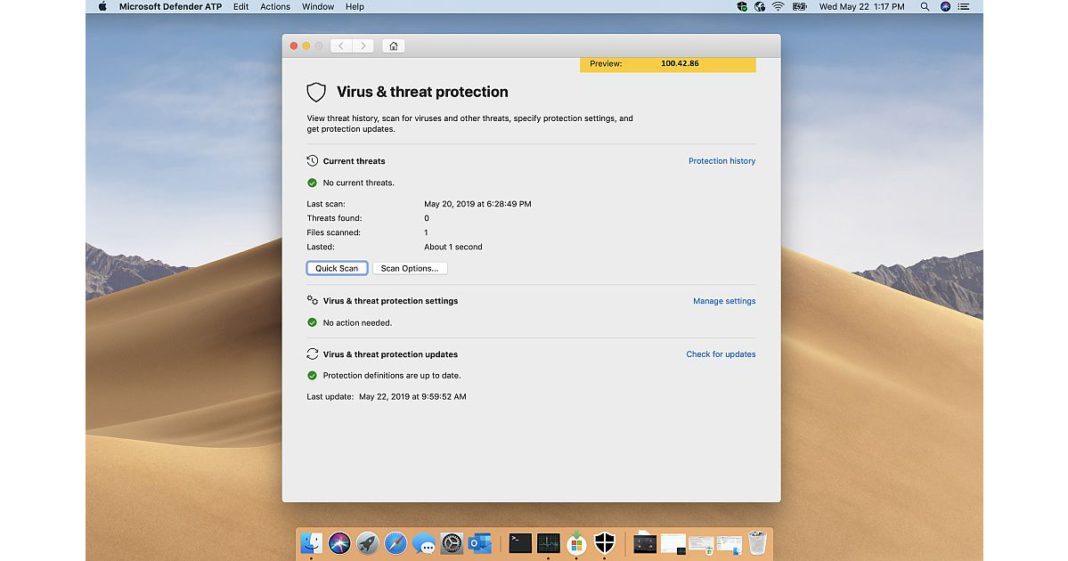This screenshot has width=1068, height=561.
Task: Open the Actions menu
Action: [275, 7]
